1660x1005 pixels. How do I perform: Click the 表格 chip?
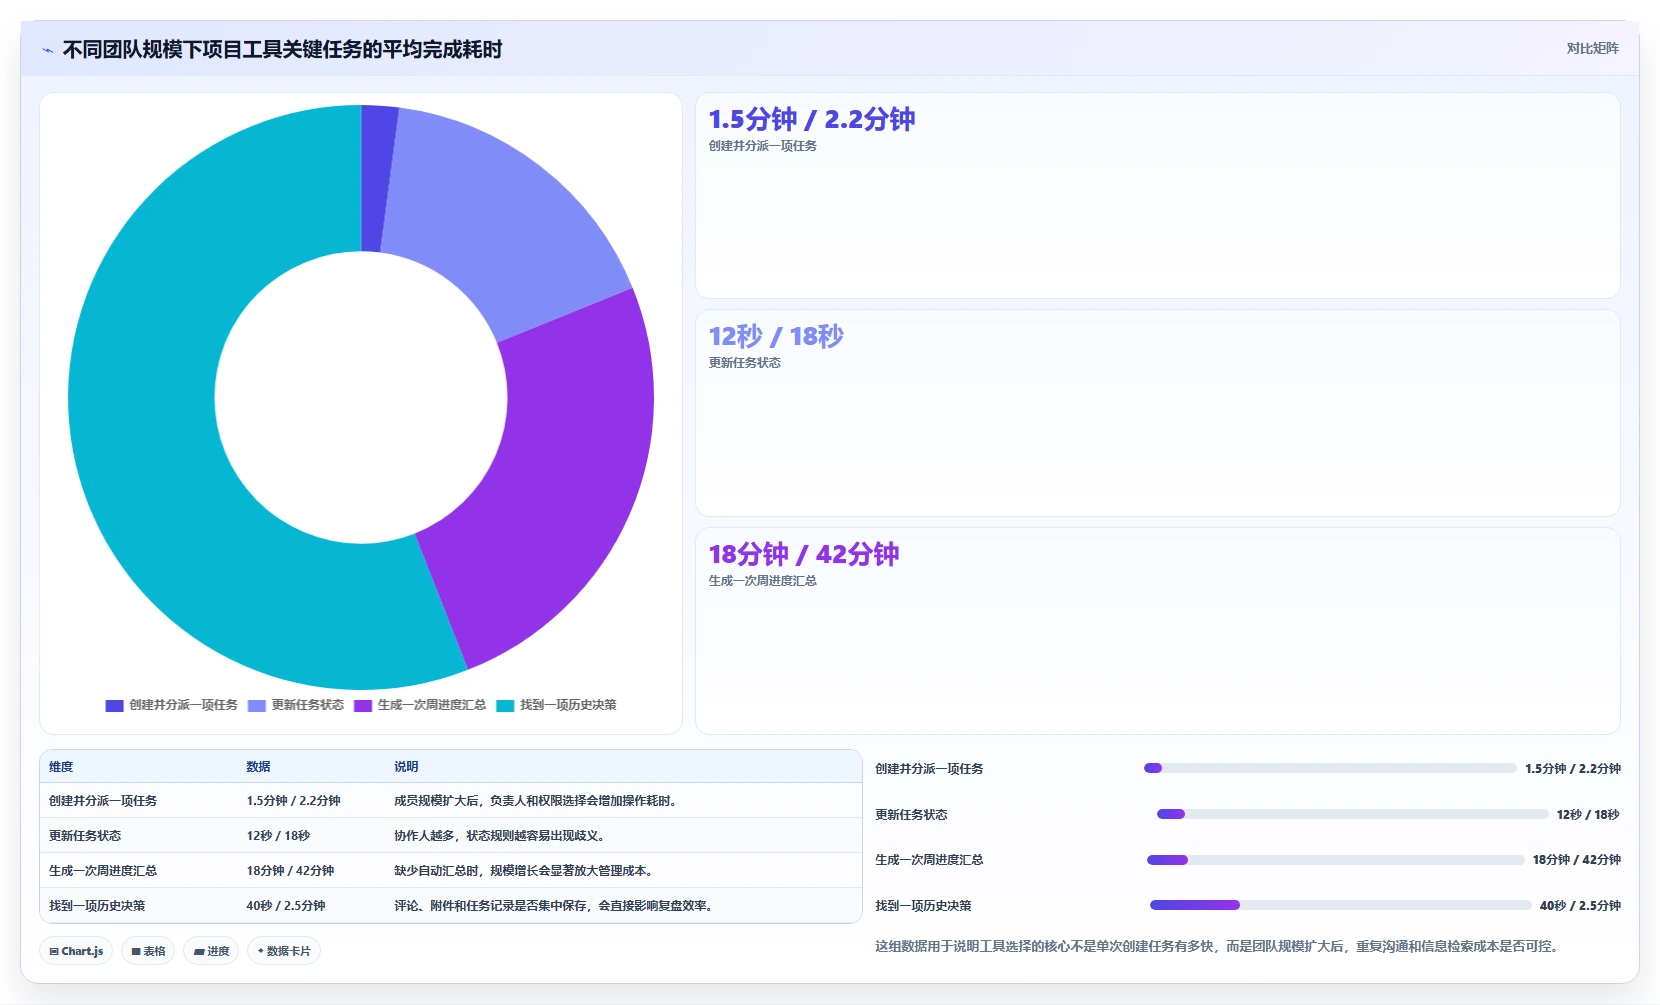(148, 951)
